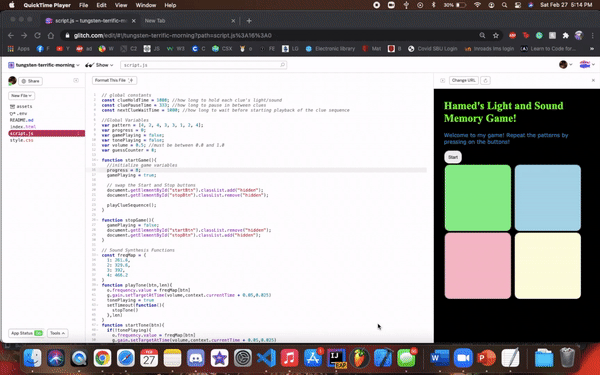Open the user account dropdown in Glitch header
The width and height of the screenshot is (600, 375).
565,65
